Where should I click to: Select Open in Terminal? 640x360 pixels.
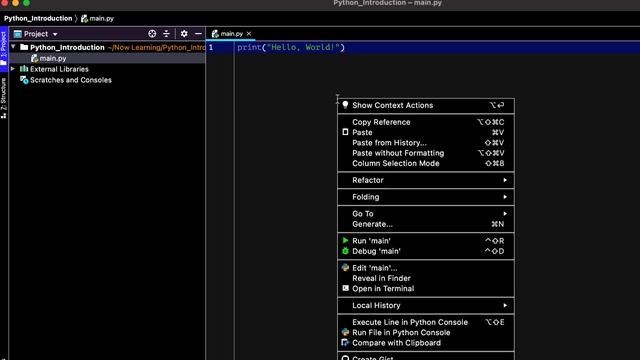(x=426, y=289)
